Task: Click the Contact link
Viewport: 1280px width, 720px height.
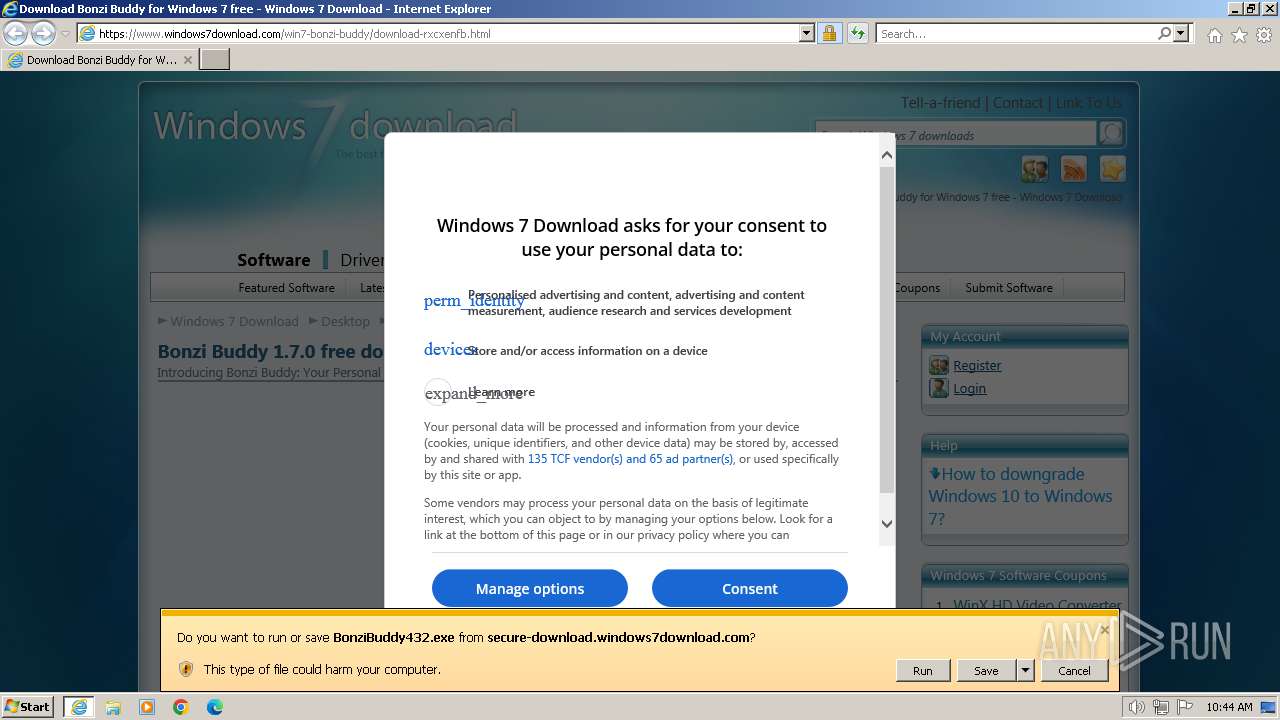Action: (1018, 103)
